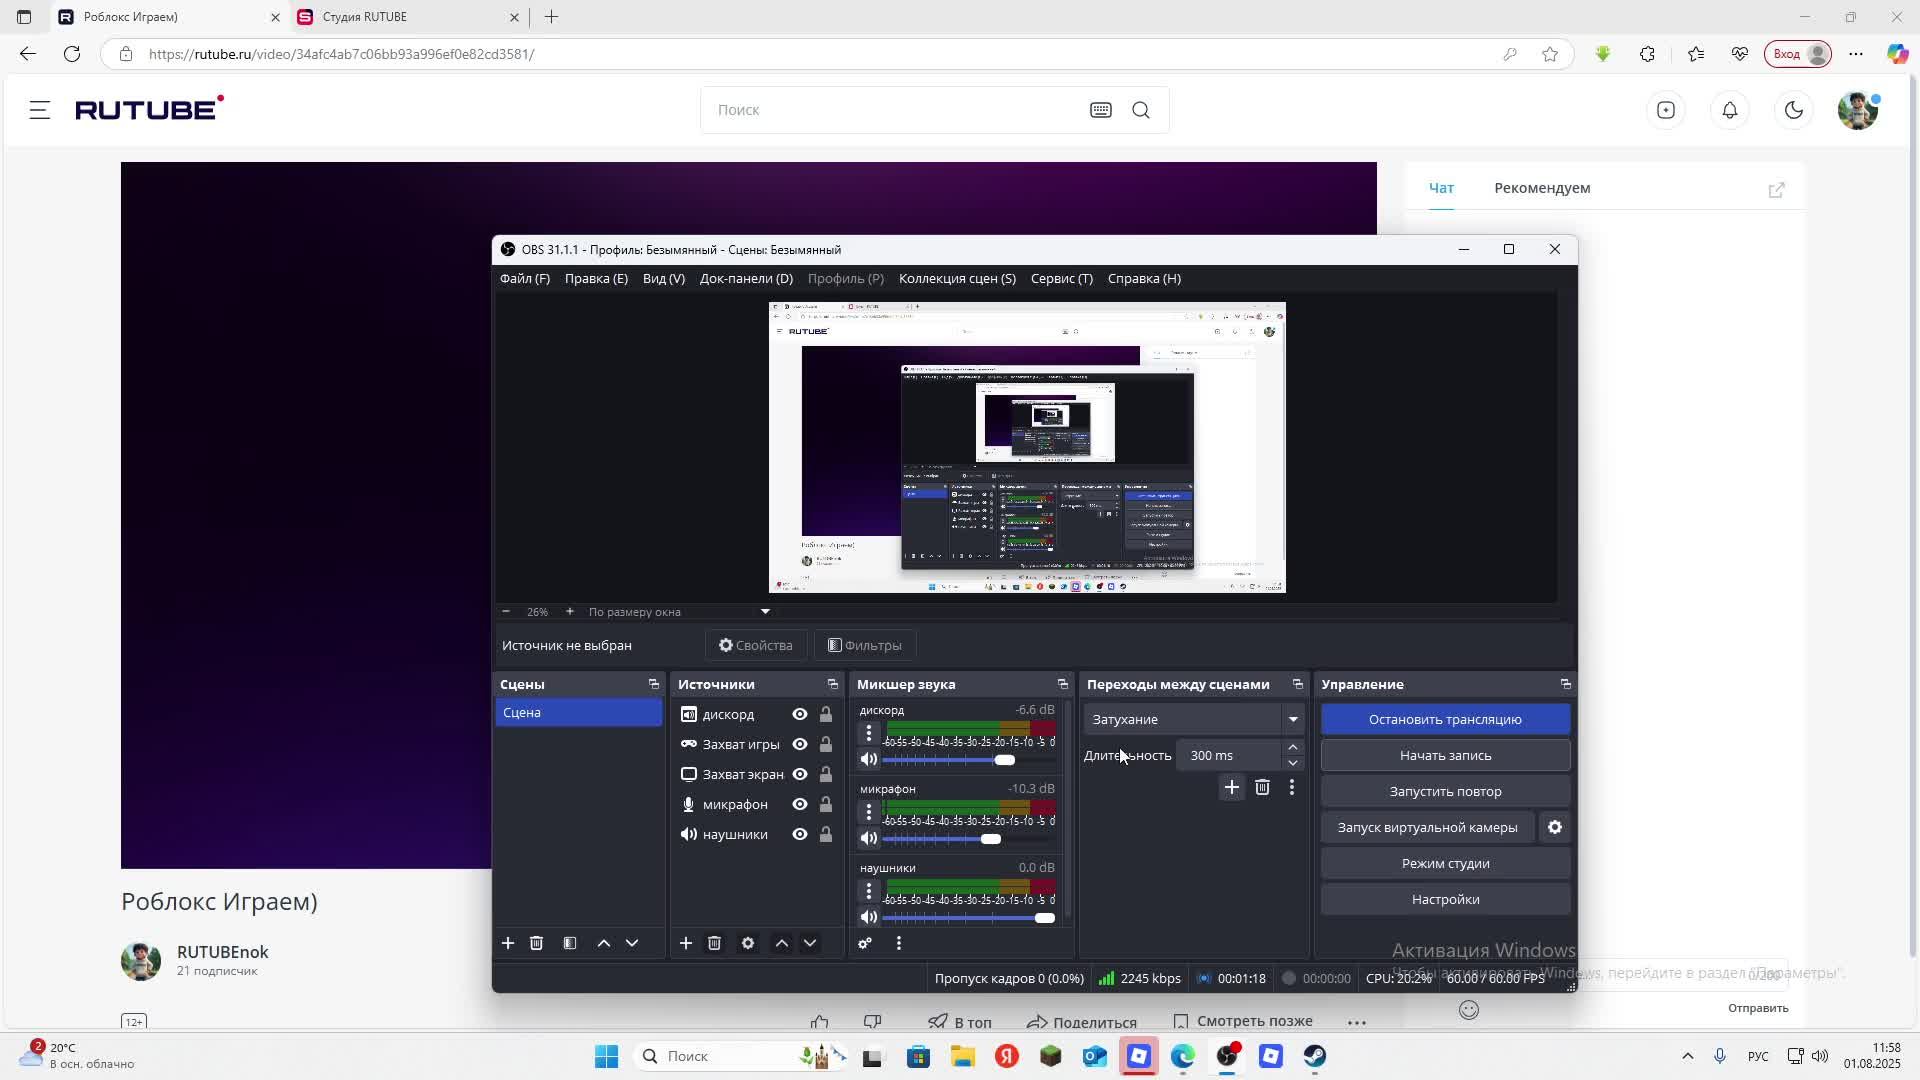This screenshot has height=1080, width=1920.
Task: Hide the Захват игры source
Action: pos(800,744)
